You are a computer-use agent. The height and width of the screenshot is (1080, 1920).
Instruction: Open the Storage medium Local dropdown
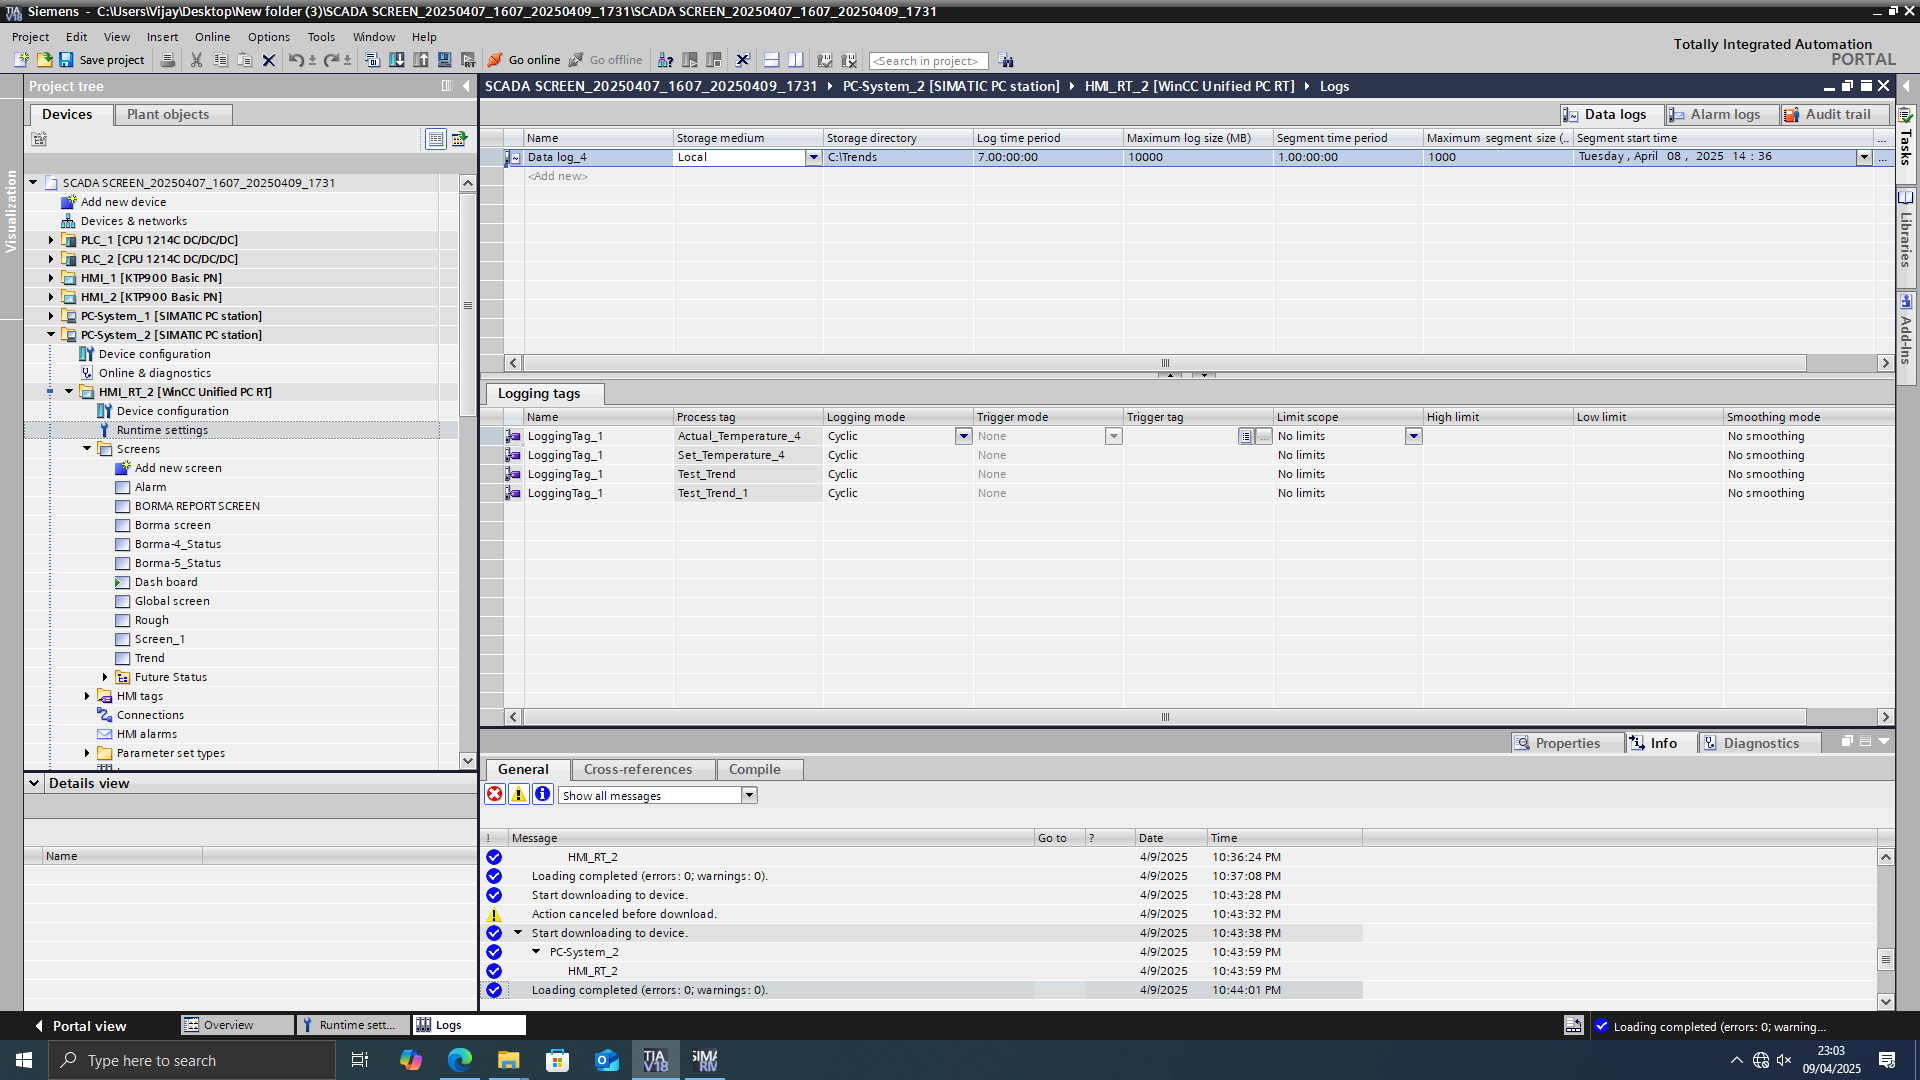coord(813,157)
